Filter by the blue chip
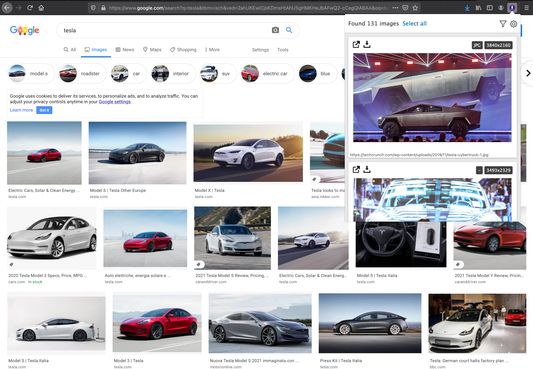The image size is (533, 369). point(317,73)
